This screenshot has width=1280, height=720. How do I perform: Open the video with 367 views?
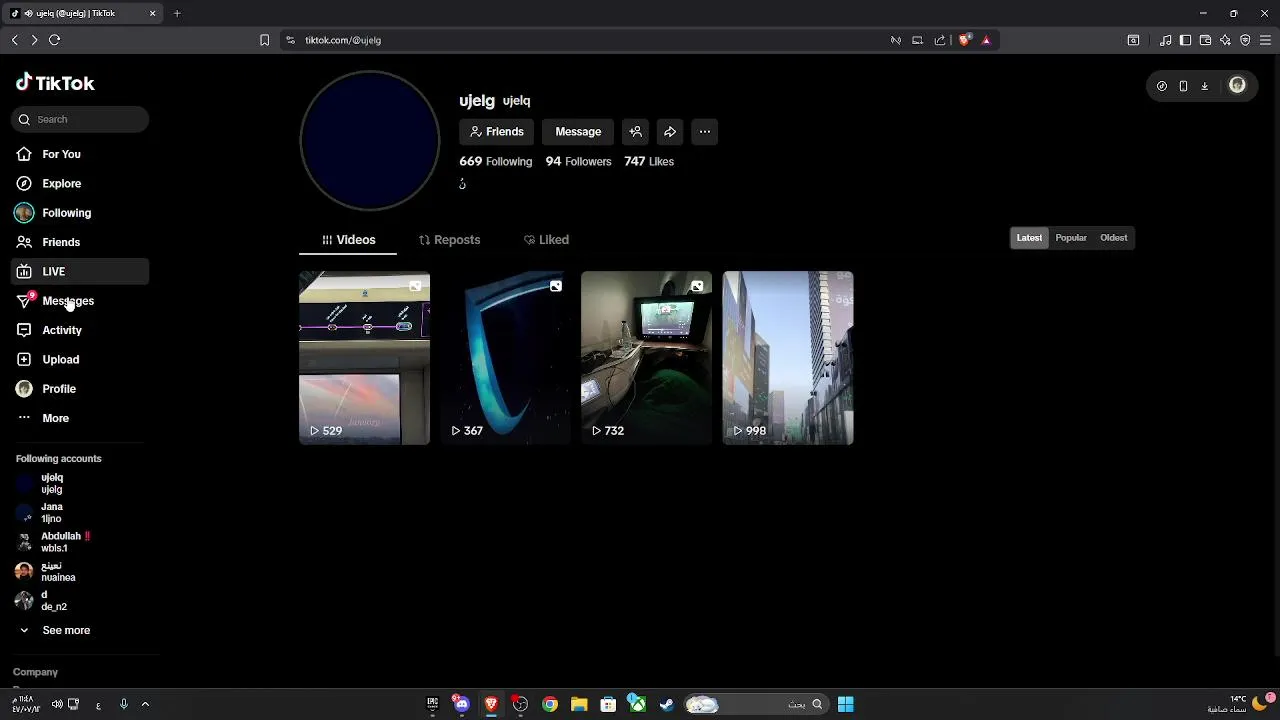tap(505, 358)
